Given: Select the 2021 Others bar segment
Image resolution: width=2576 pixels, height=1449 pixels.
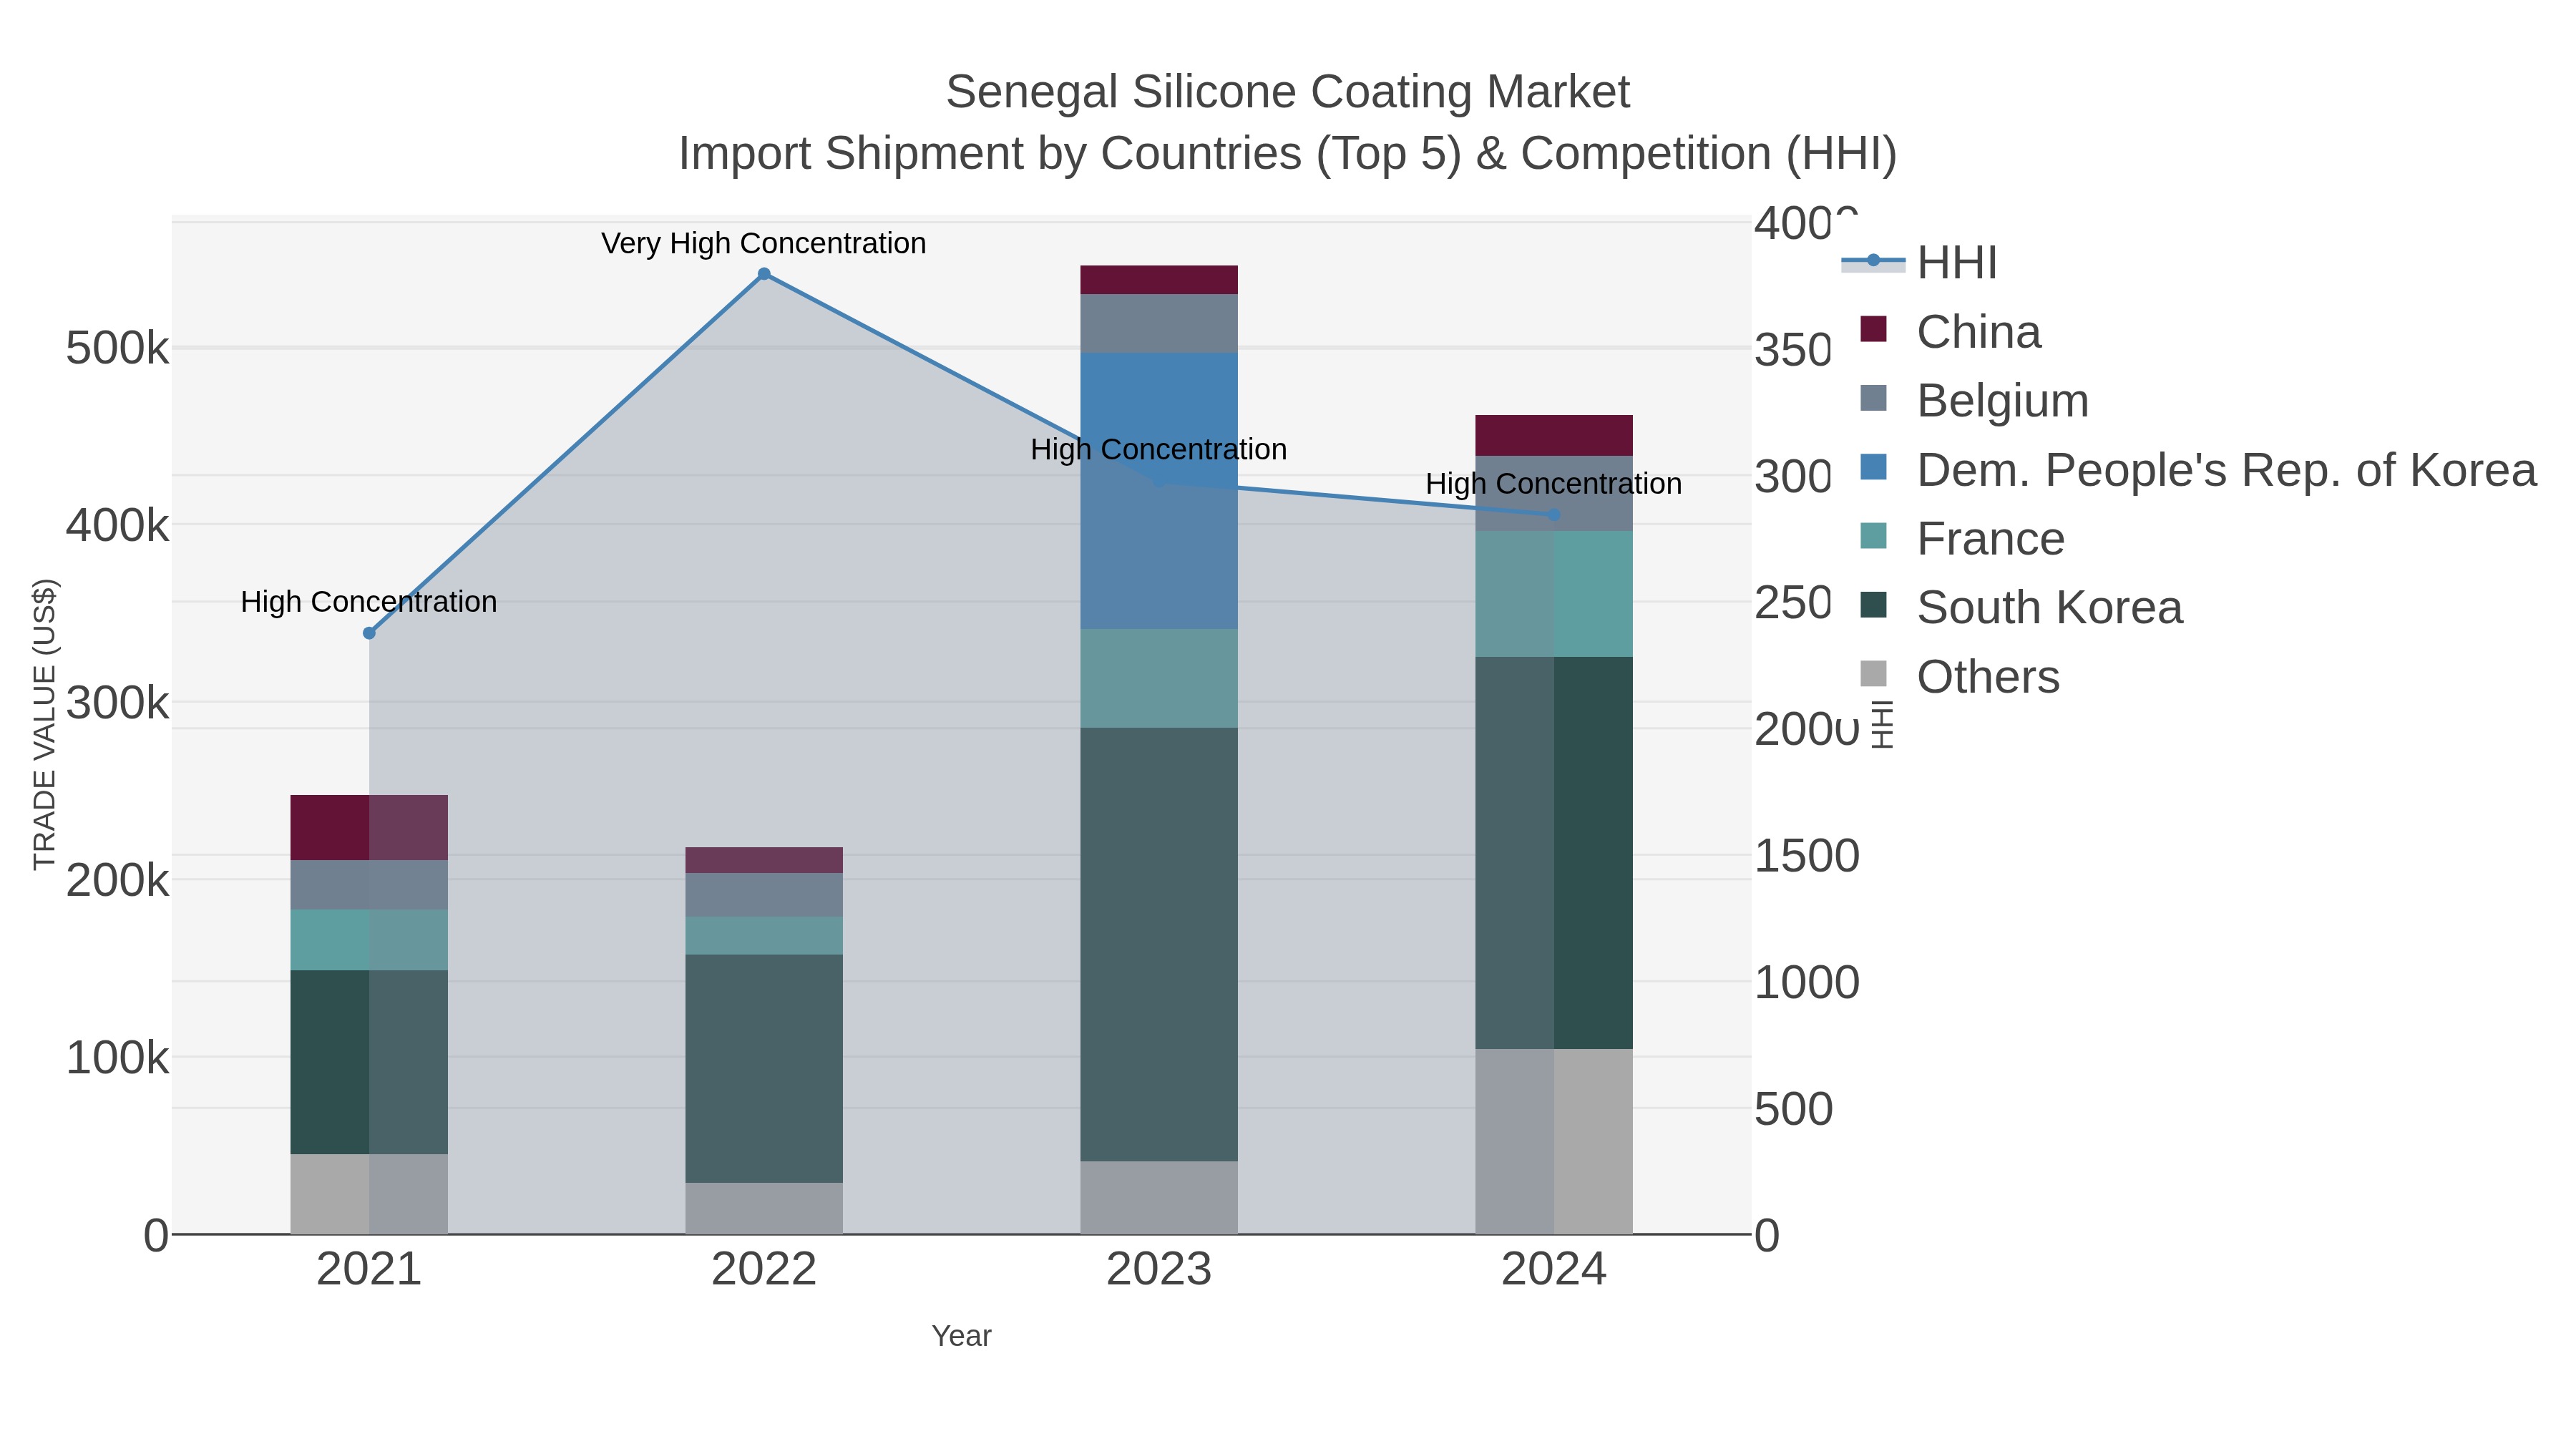Looking at the screenshot, I should coord(369,1195).
